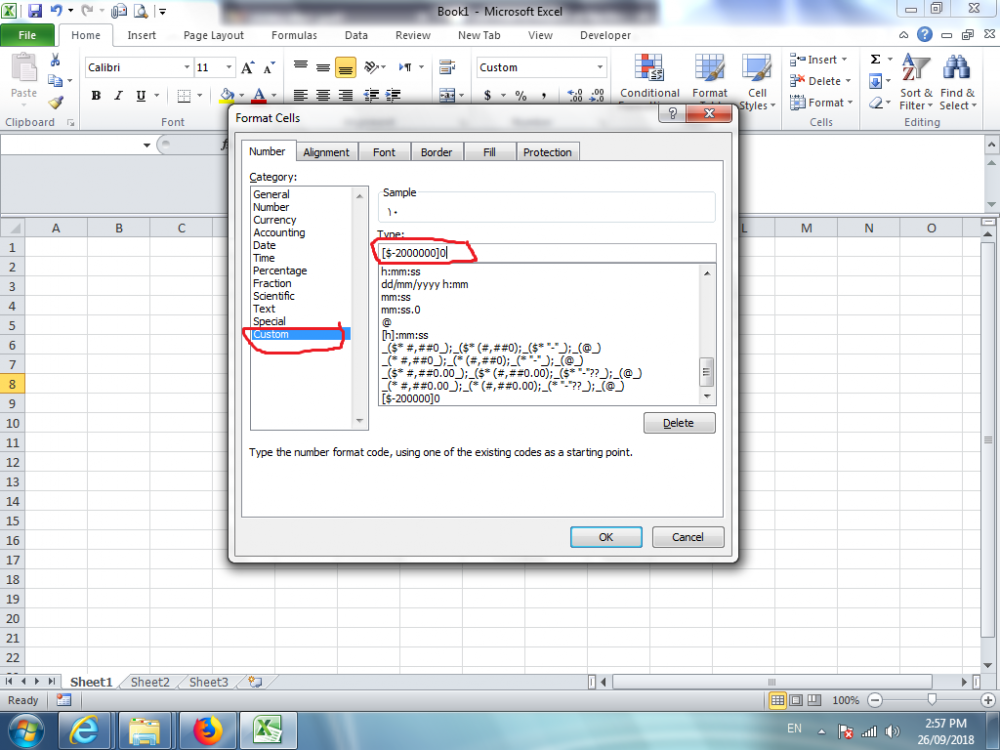Click the Windows Start button
Viewport: 1000px width, 750px height.
26,731
